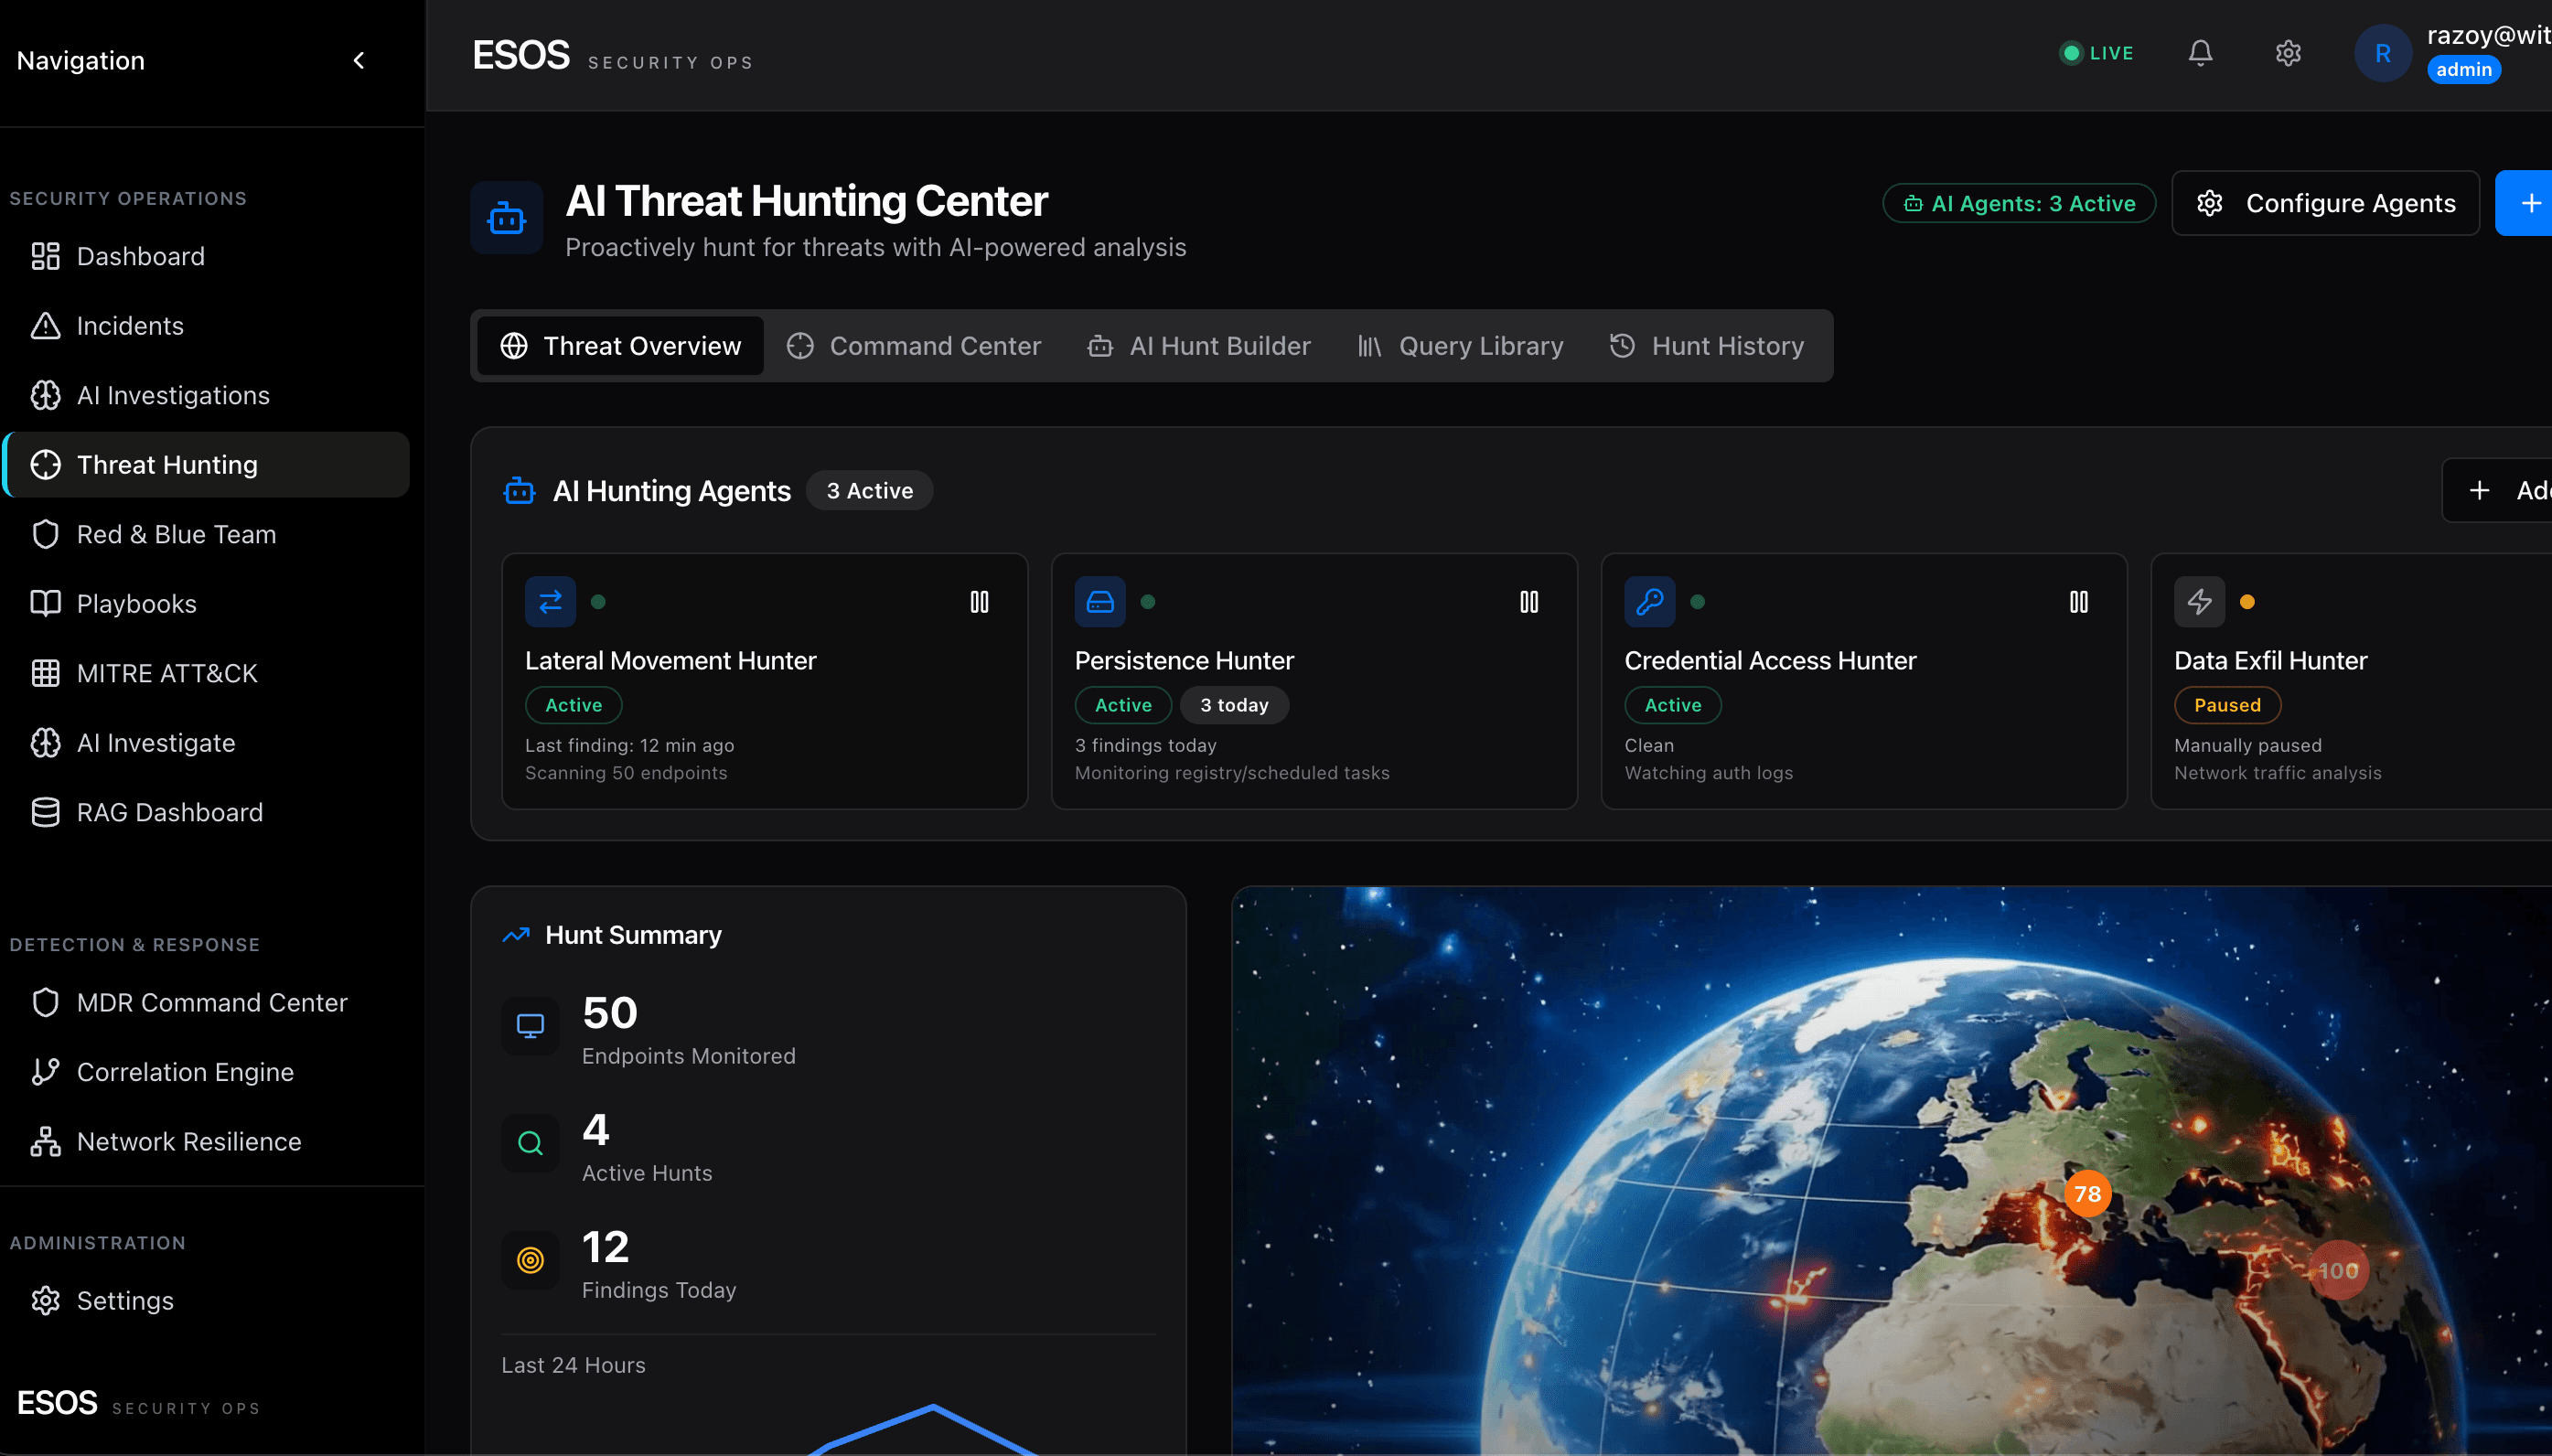Click the Credential Access Hunter title
This screenshot has width=2552, height=1456.
tap(1770, 661)
